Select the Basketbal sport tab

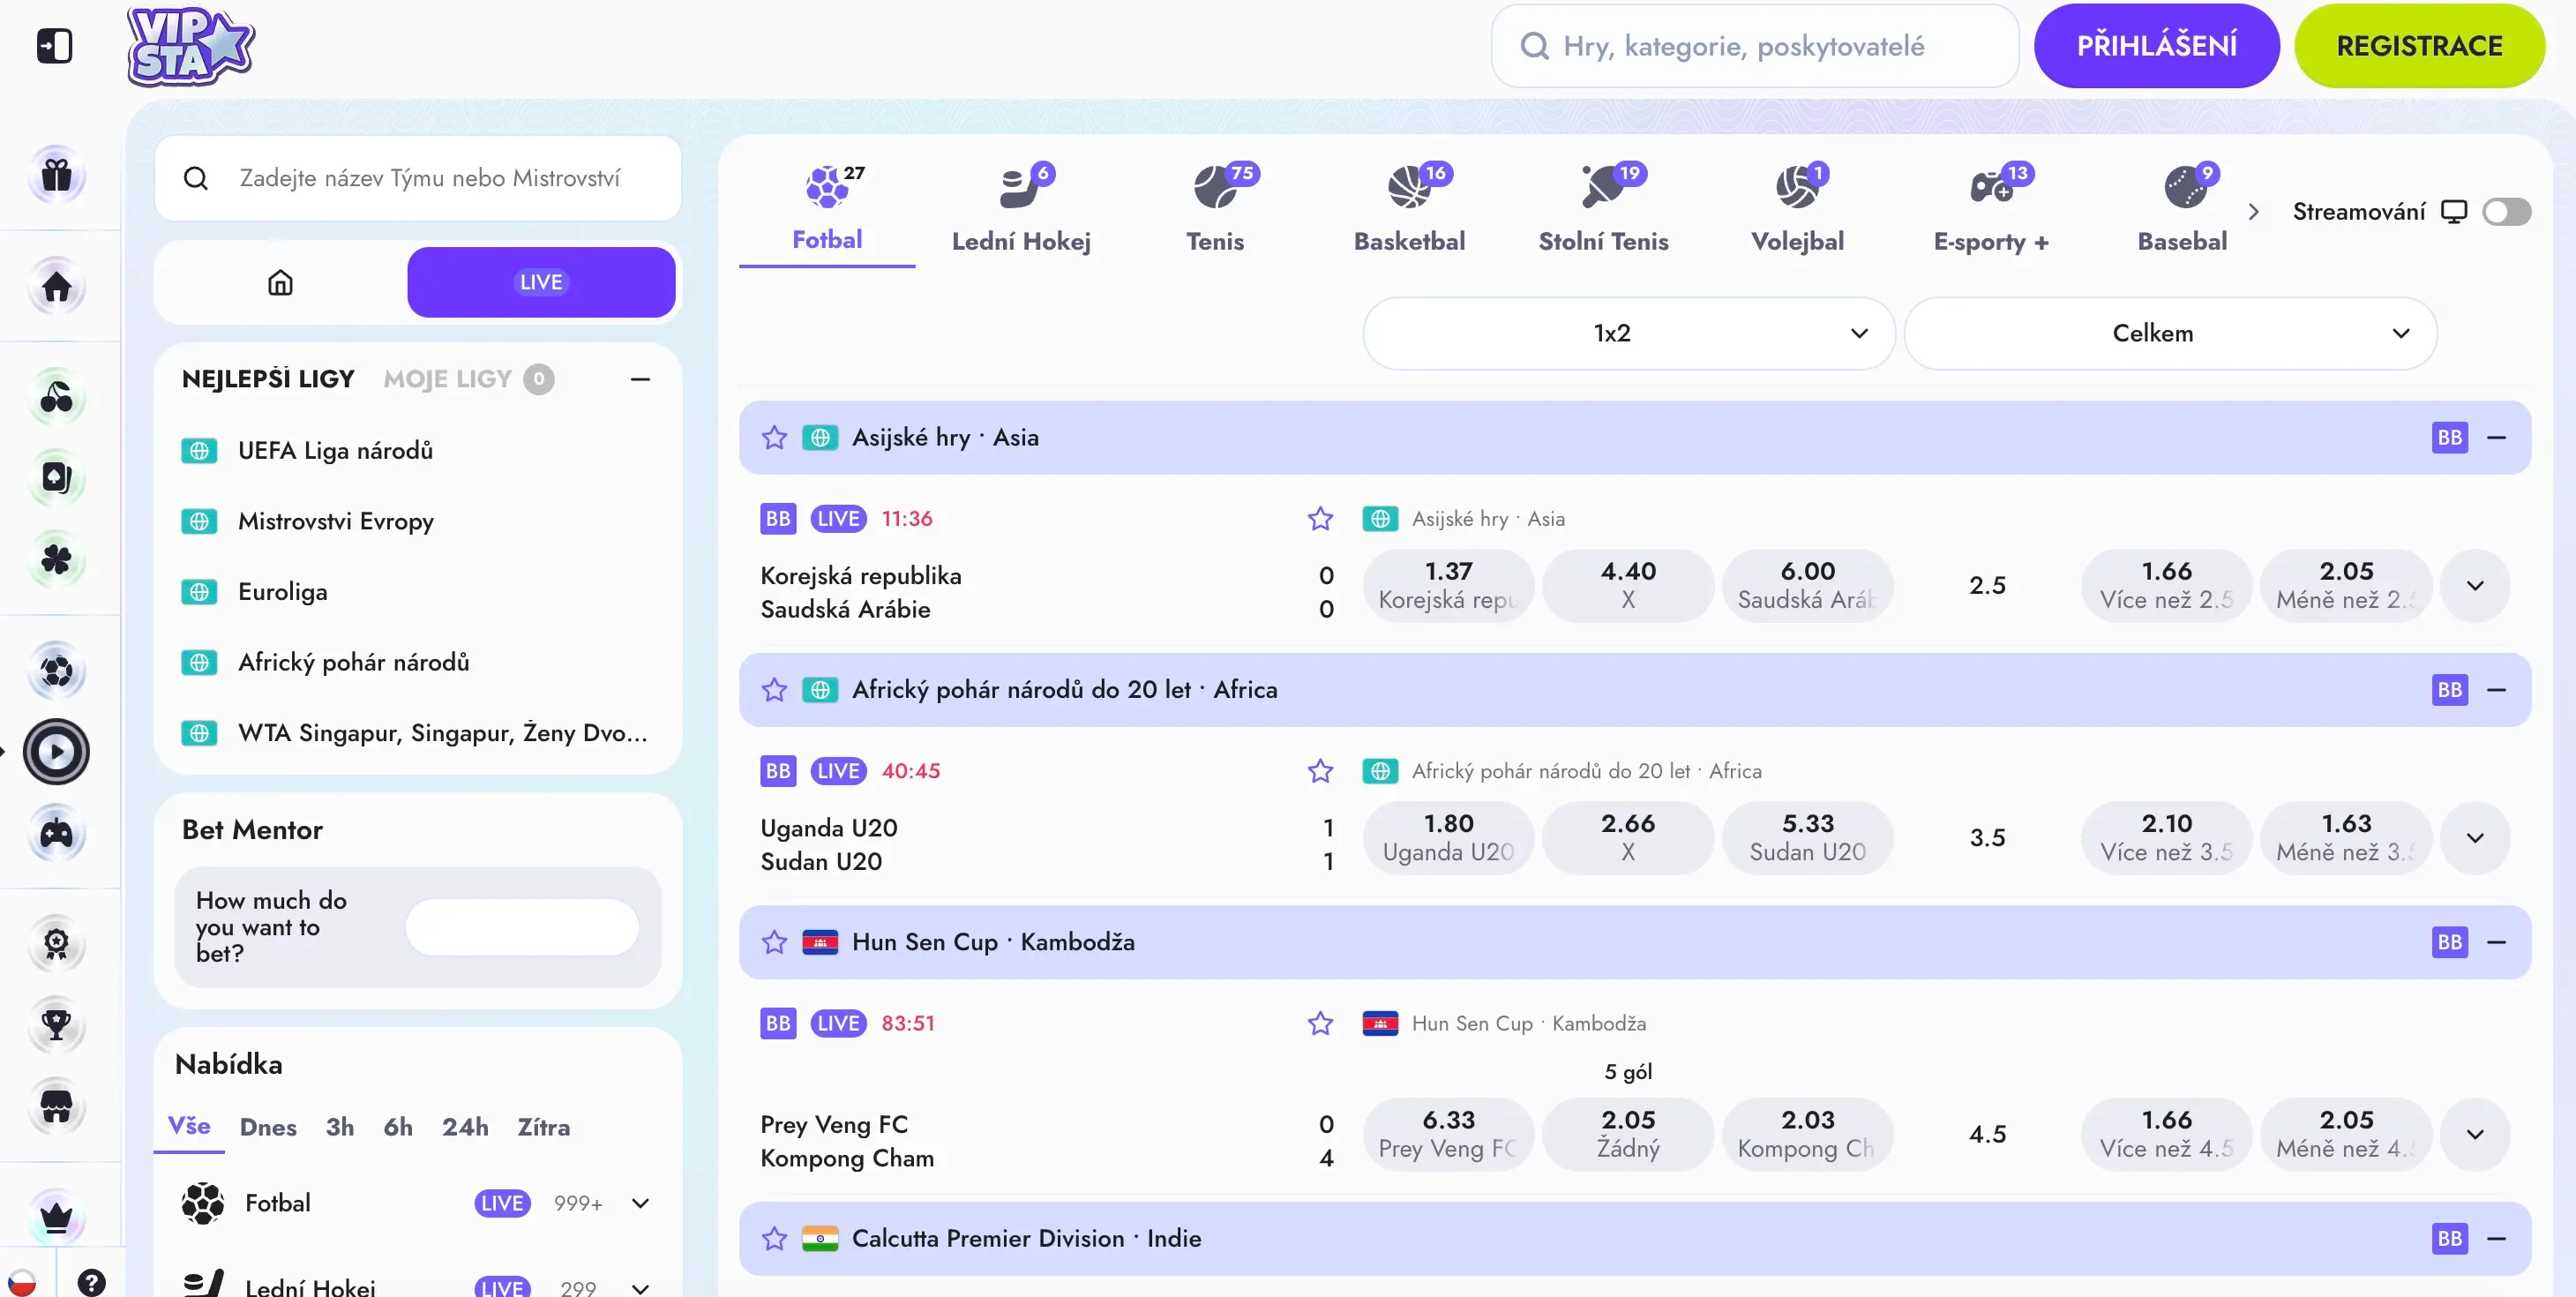click(x=1409, y=209)
